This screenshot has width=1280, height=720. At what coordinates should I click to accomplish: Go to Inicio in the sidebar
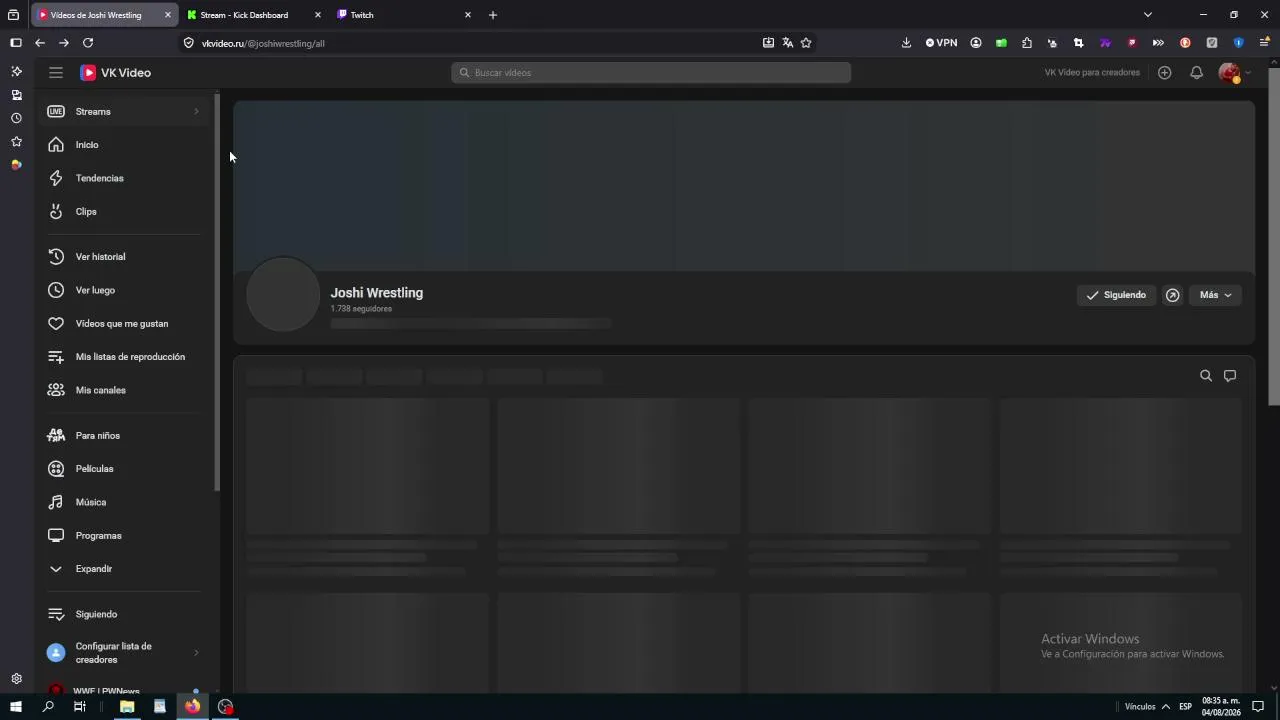[124, 145]
